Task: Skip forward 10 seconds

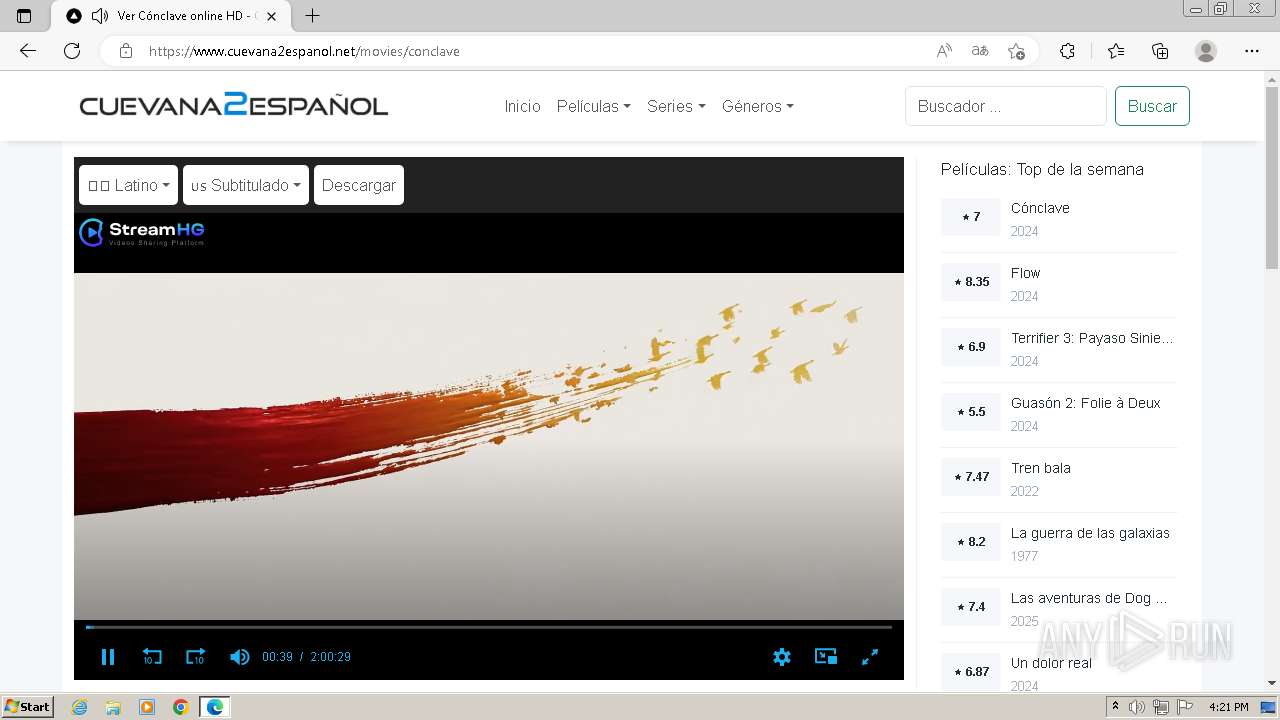Action: tap(195, 657)
